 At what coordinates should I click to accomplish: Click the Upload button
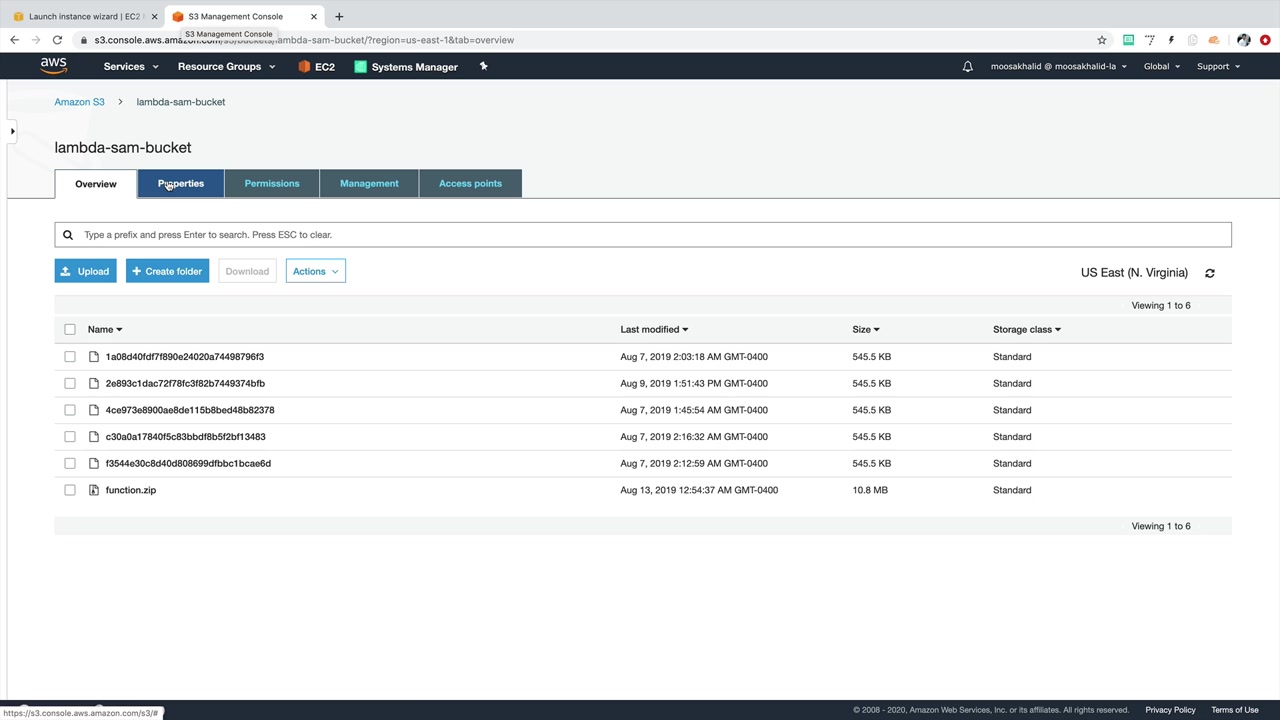pos(85,271)
